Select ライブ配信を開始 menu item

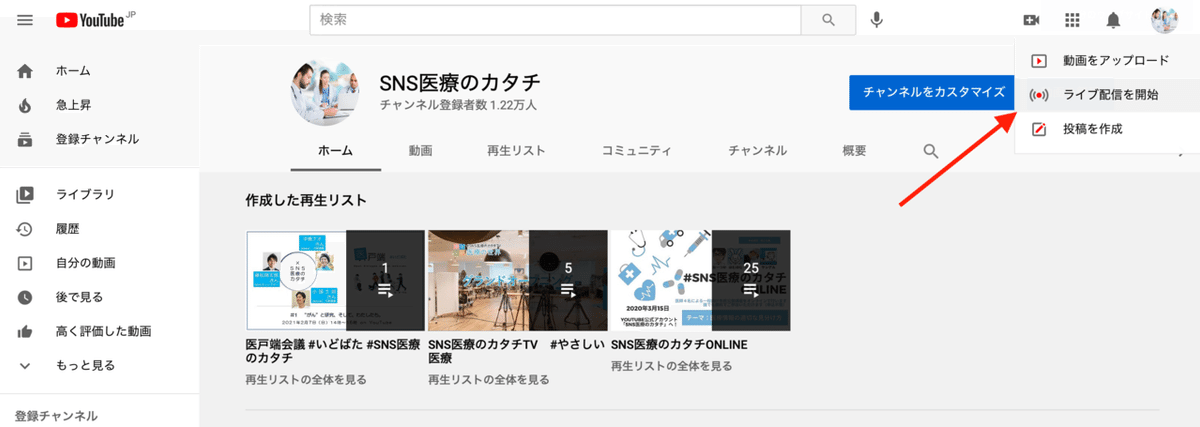[1107, 95]
